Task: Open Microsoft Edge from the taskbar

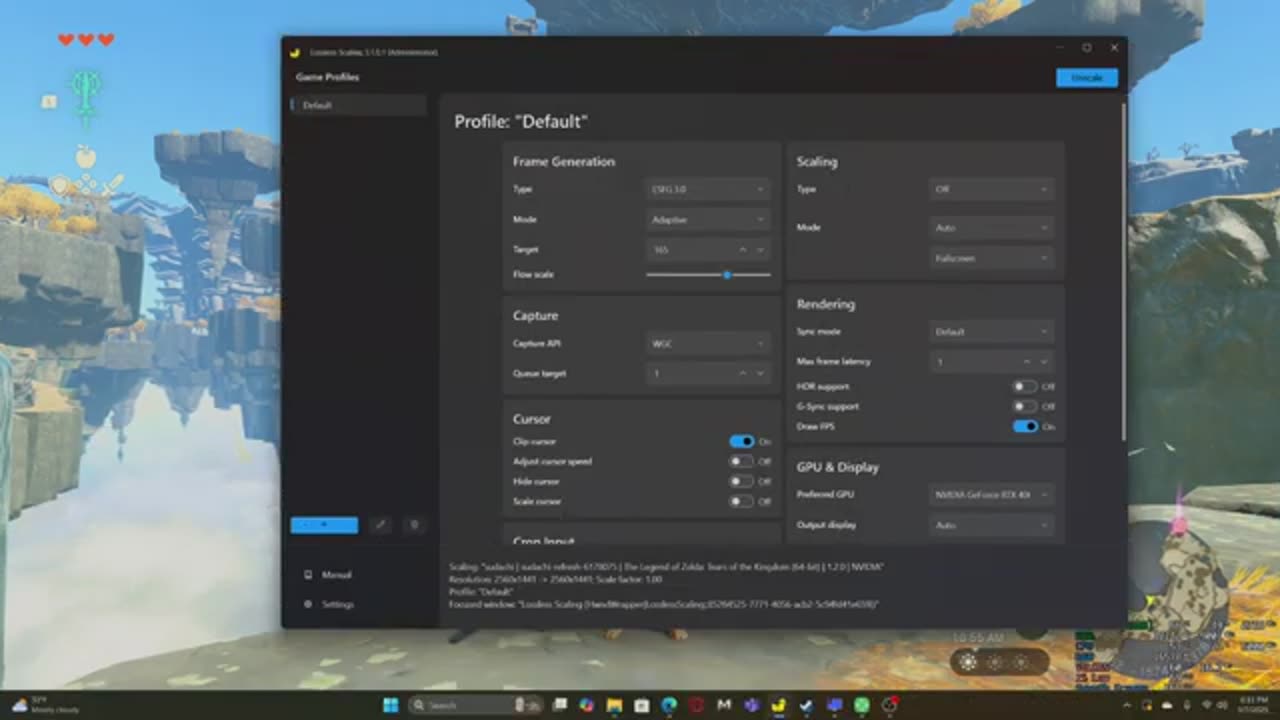Action: click(x=669, y=705)
